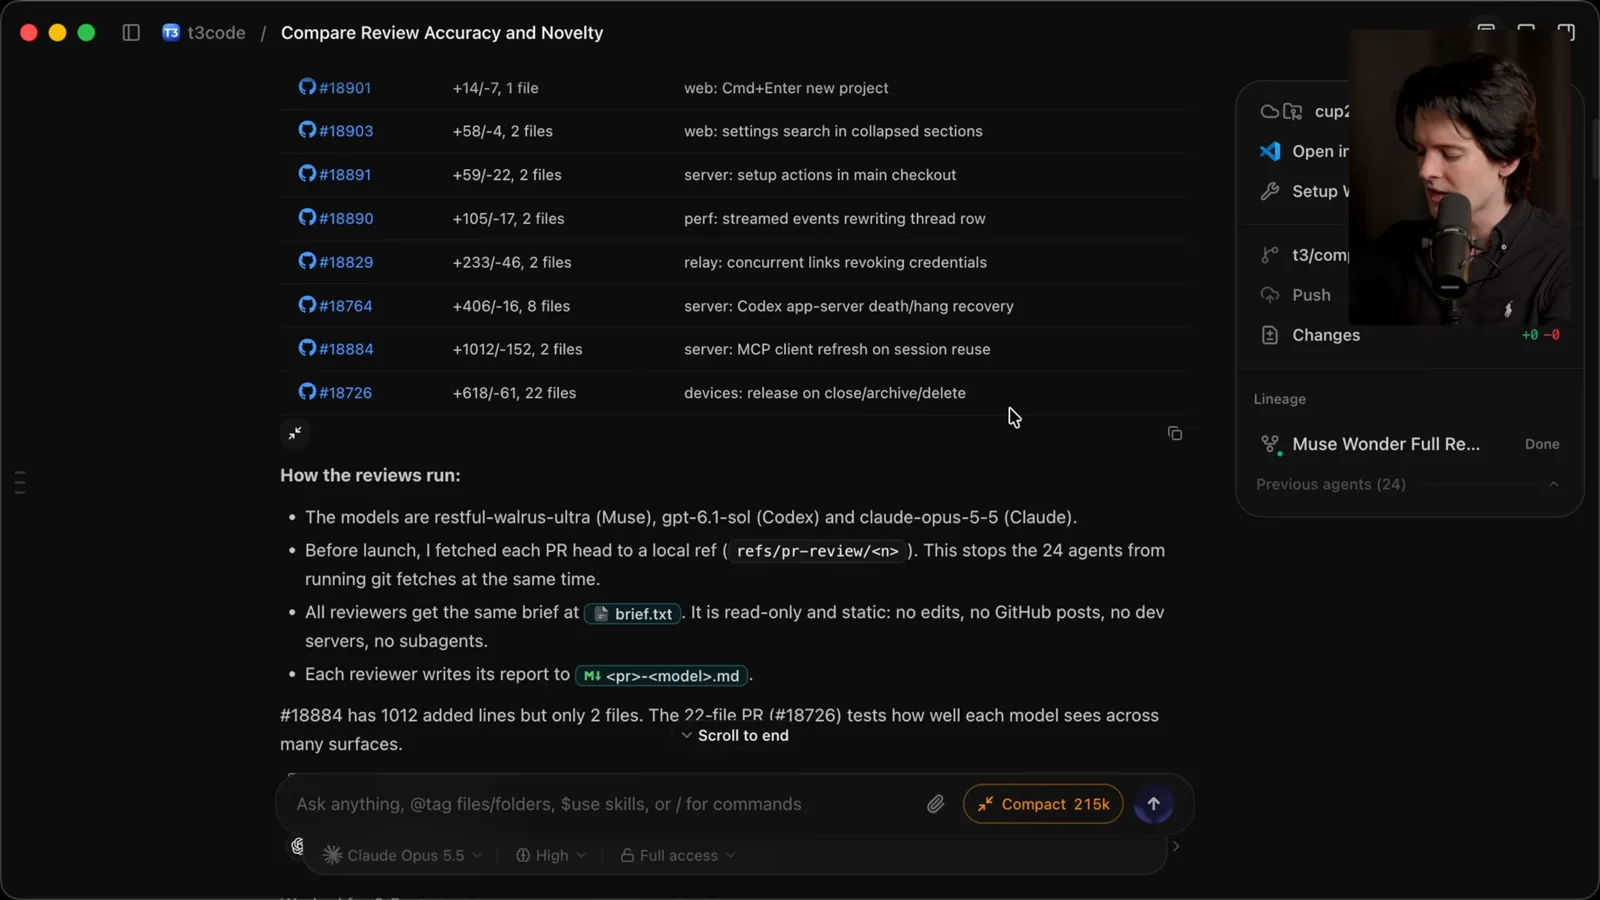Click the Push cloud icon
The width and height of the screenshot is (1600, 900).
(1270, 295)
